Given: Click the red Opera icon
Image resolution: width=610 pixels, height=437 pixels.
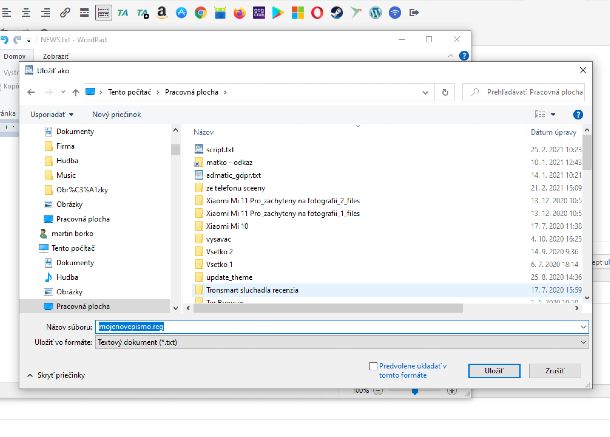Looking at the screenshot, I should (x=317, y=13).
